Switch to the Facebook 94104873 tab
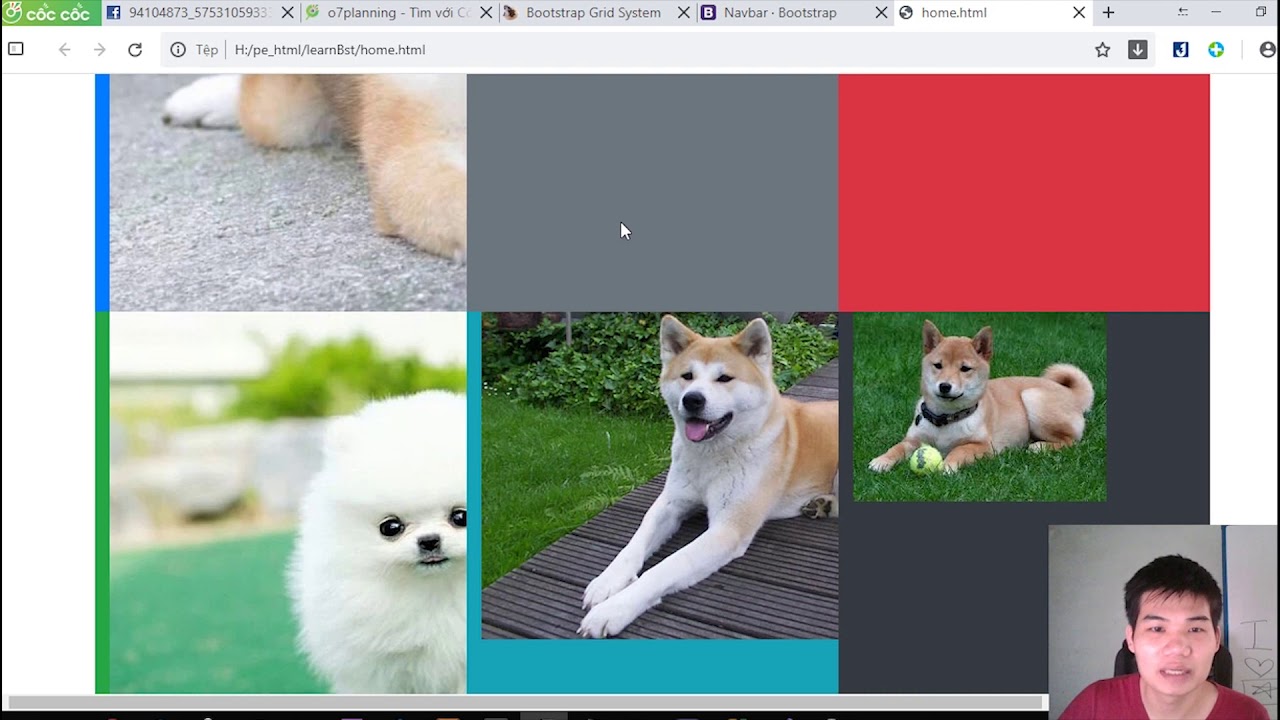 199,13
